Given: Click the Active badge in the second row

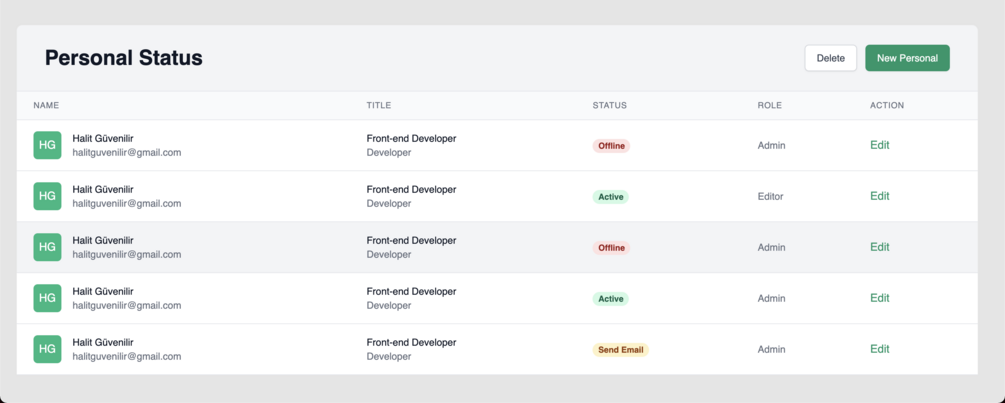Looking at the screenshot, I should [610, 197].
